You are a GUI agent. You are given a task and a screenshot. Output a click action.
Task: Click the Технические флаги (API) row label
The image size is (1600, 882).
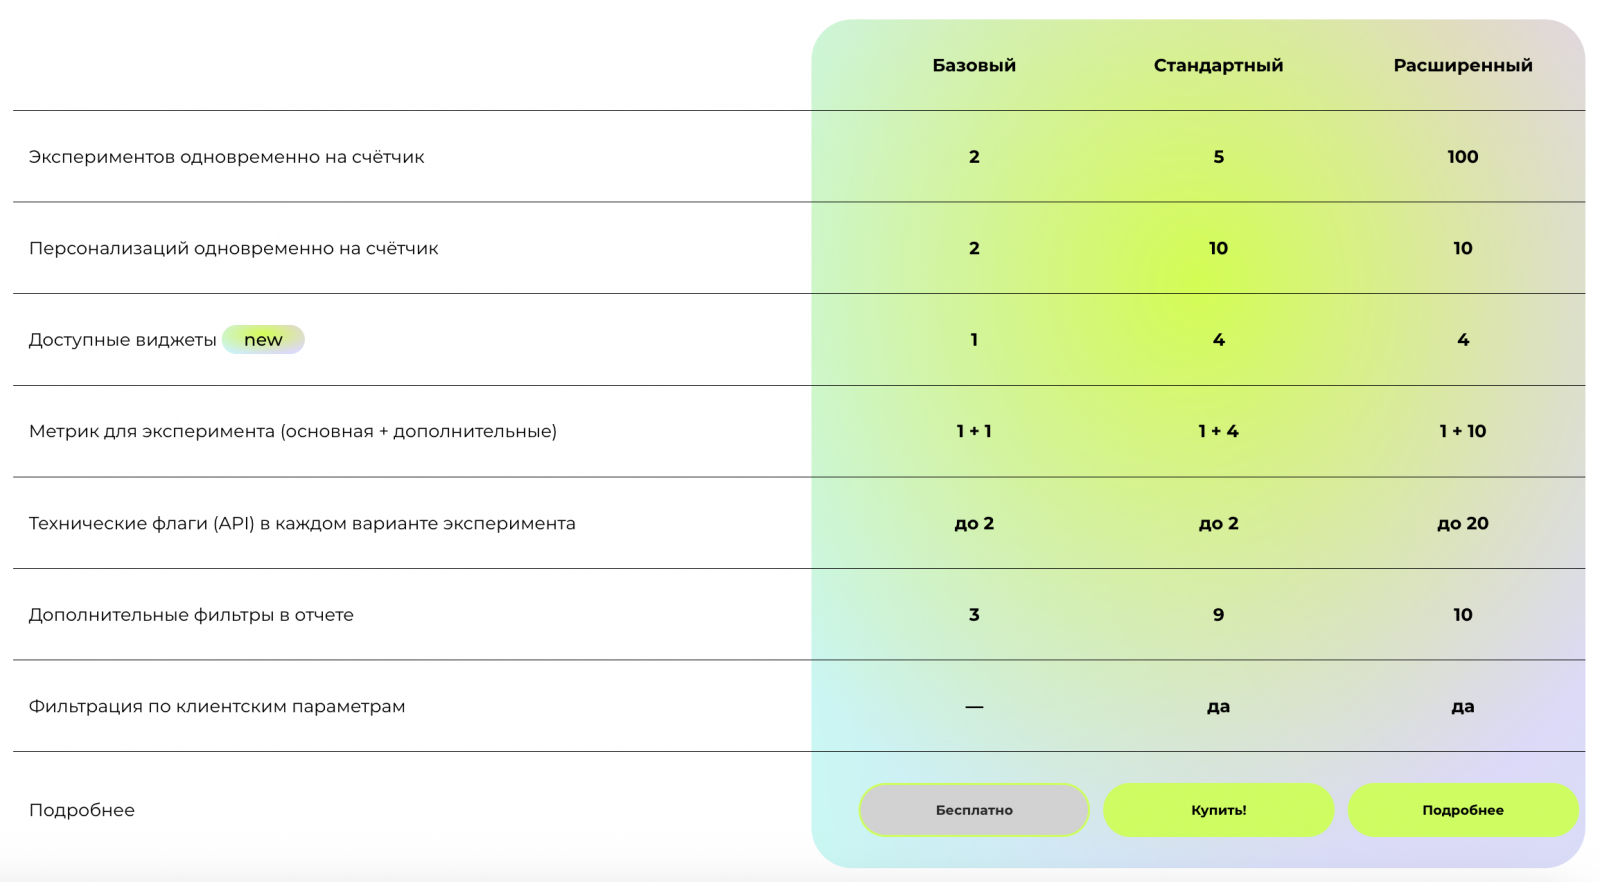[x=302, y=524]
